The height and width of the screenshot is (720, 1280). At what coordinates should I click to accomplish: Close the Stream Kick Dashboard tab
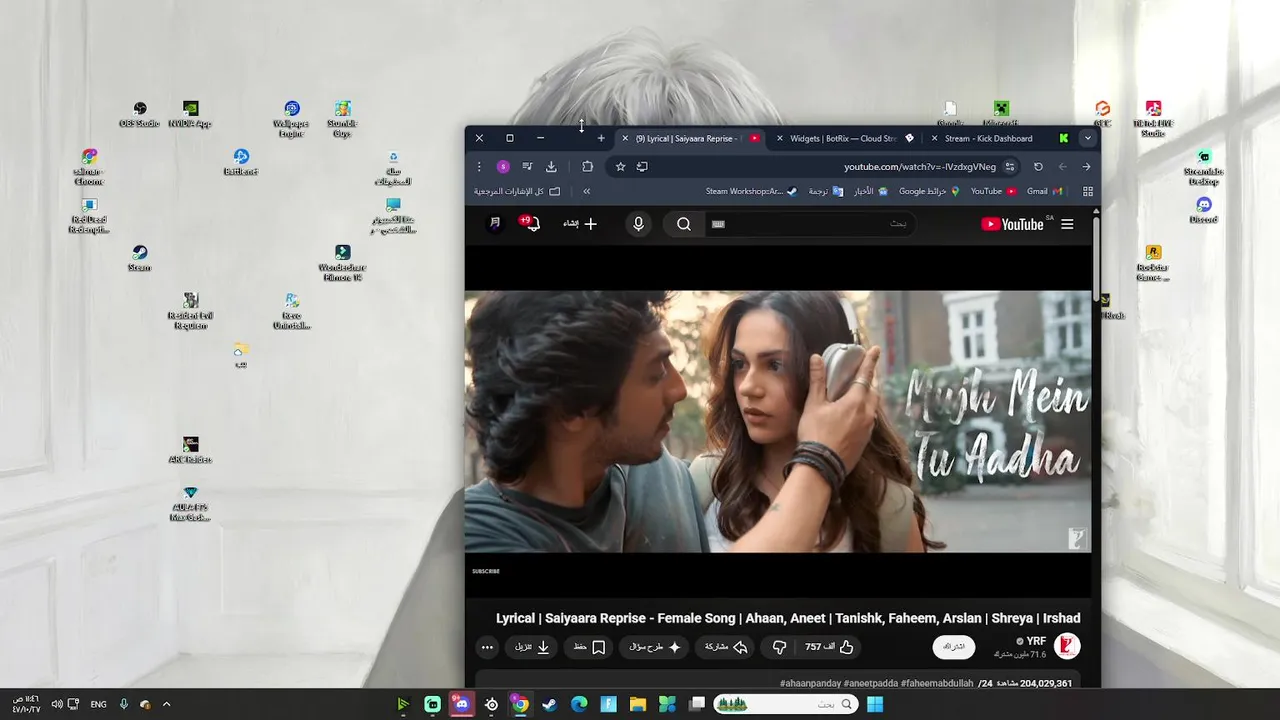click(935, 138)
